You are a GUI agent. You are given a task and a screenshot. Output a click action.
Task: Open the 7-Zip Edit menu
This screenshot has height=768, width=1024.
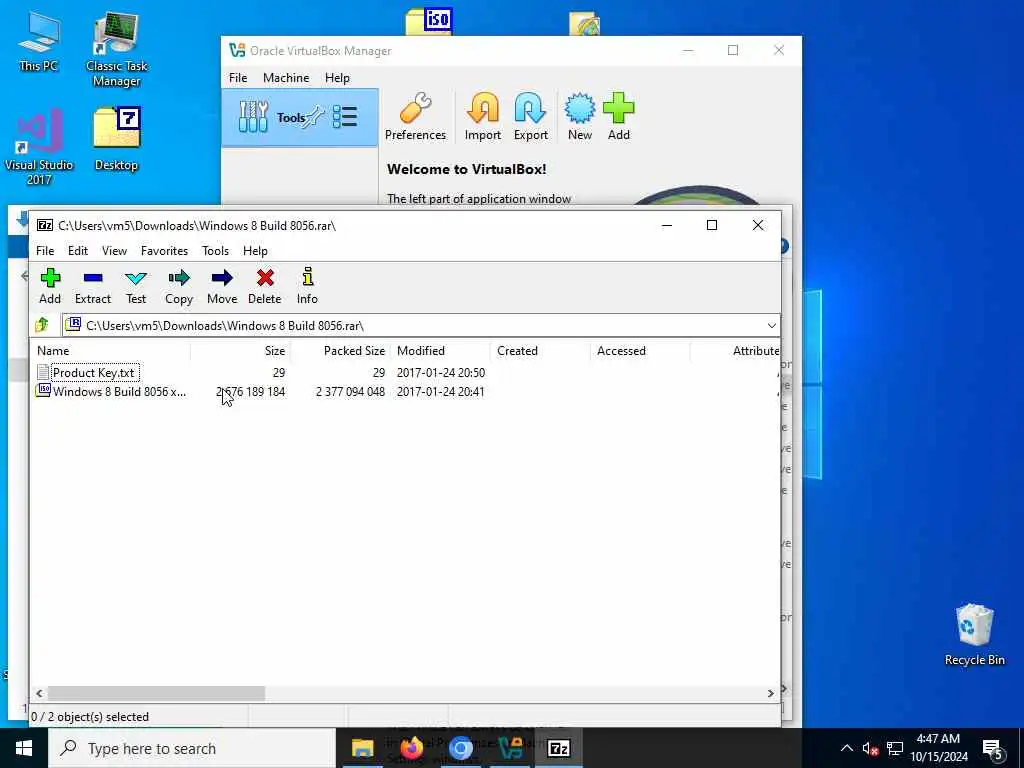click(78, 251)
